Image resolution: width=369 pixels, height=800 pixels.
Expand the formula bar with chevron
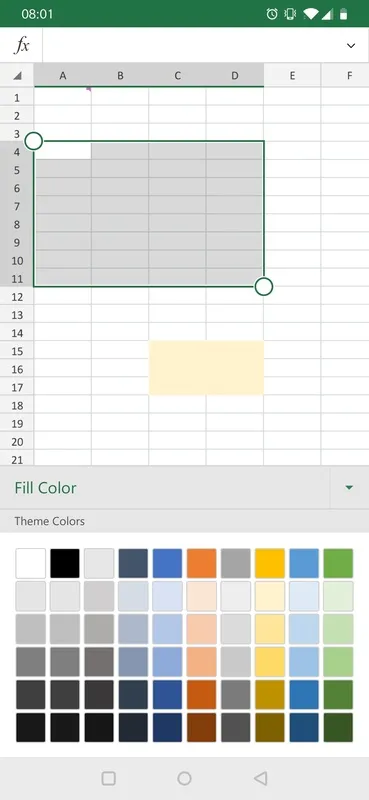tap(351, 46)
